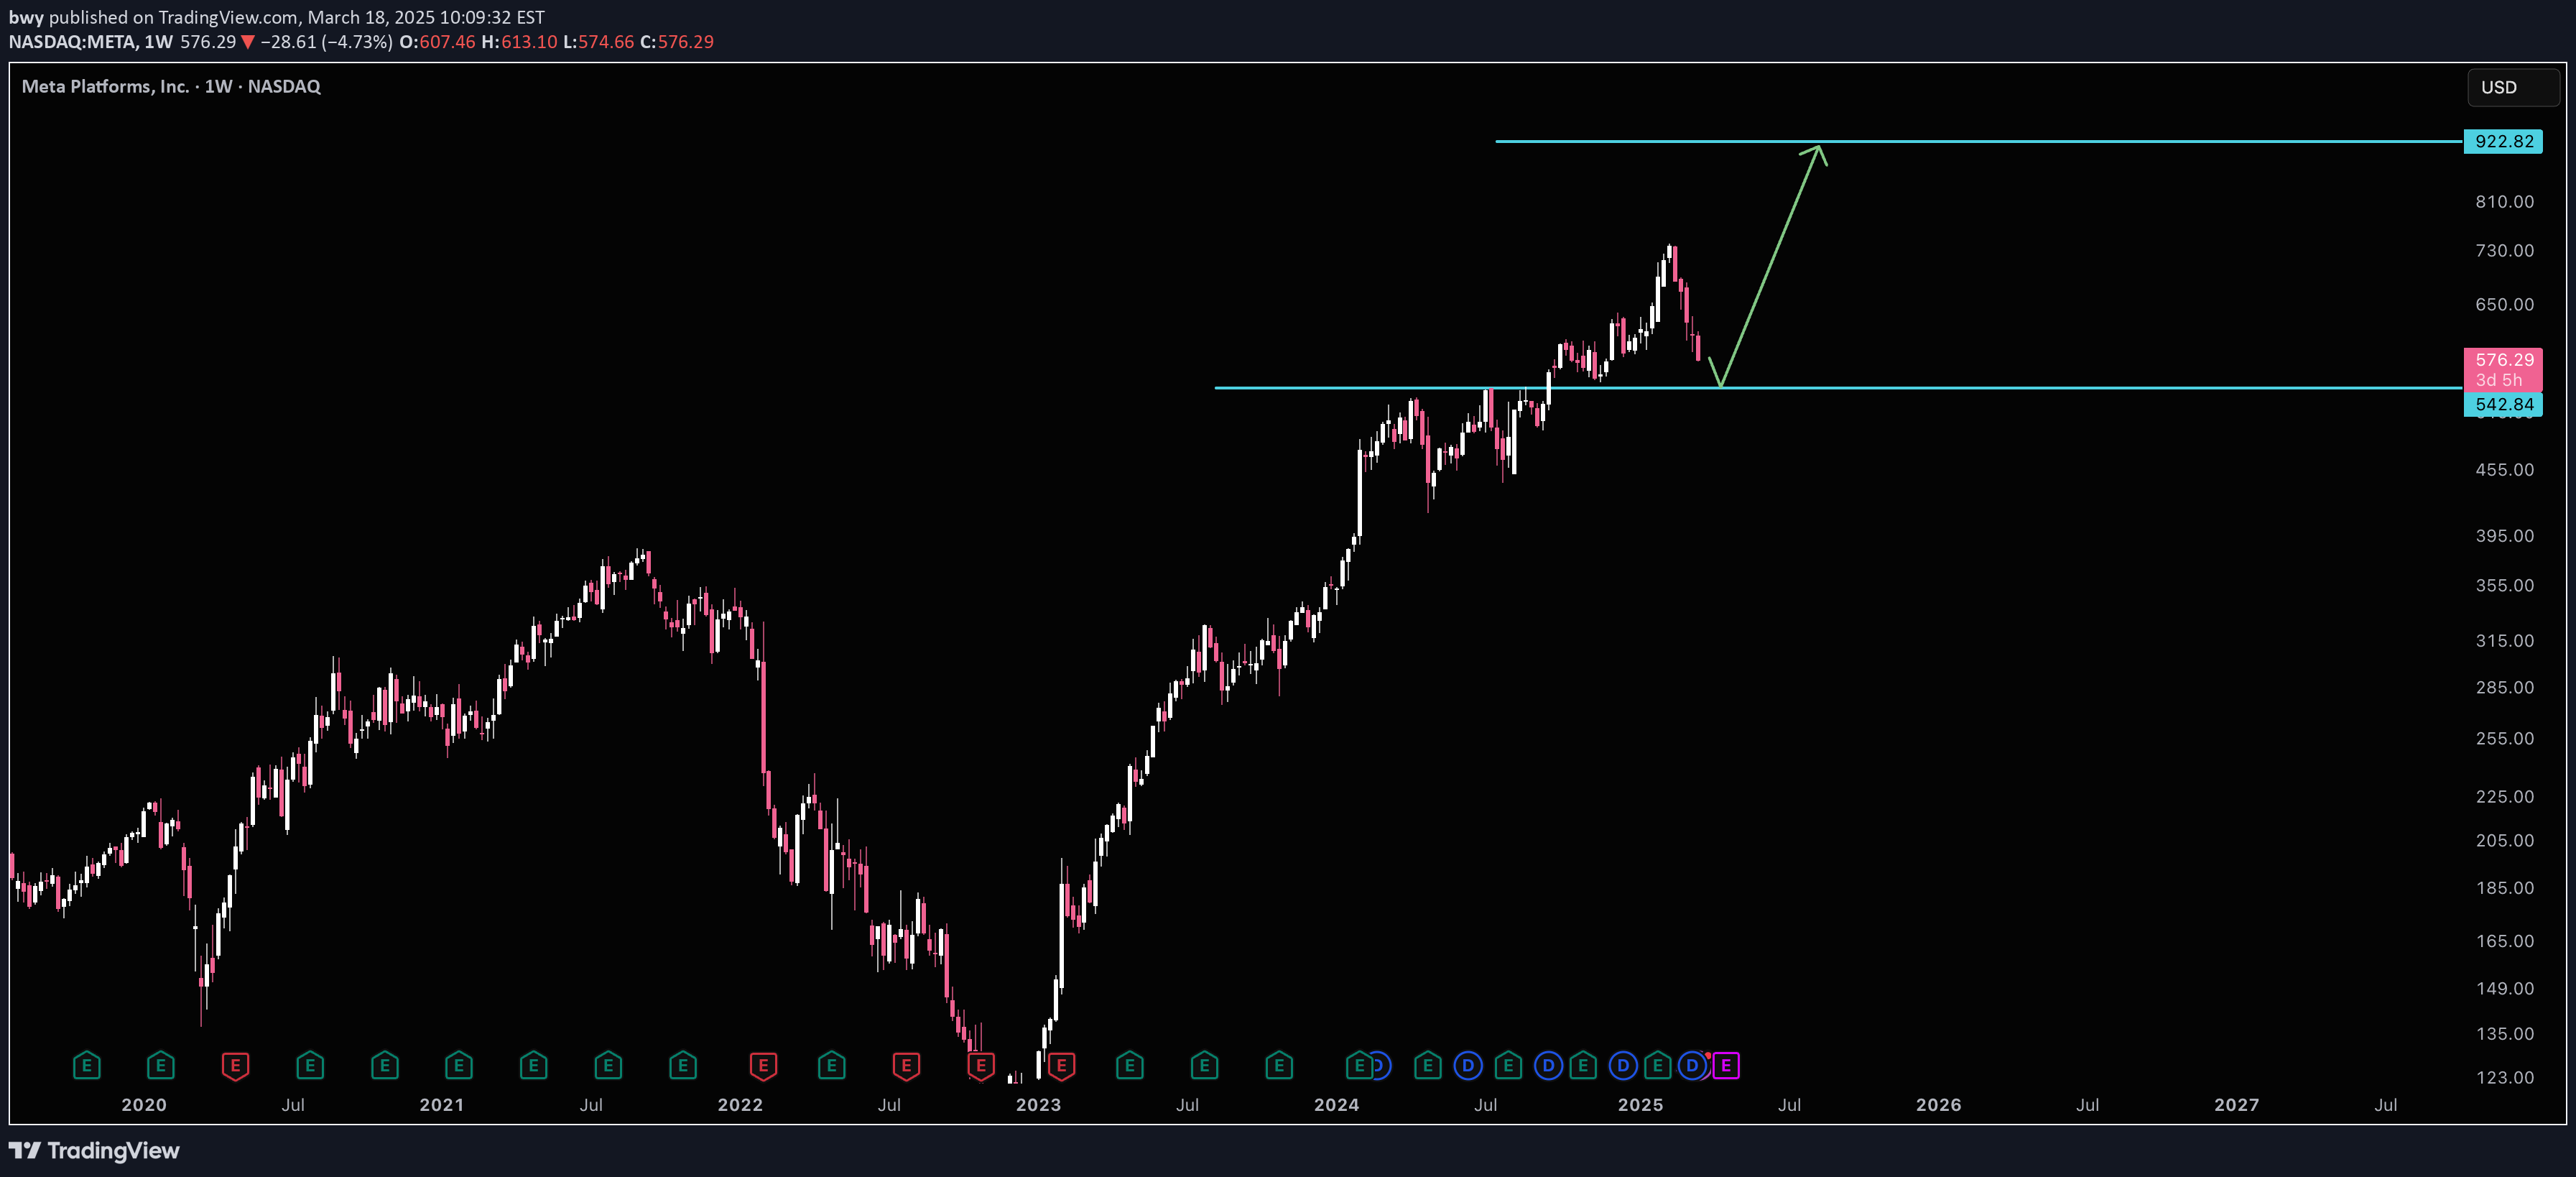Click the magenta upcoming earnings marker
Image resolution: width=2576 pixels, height=1177 pixels.
pyautogui.click(x=1726, y=1066)
